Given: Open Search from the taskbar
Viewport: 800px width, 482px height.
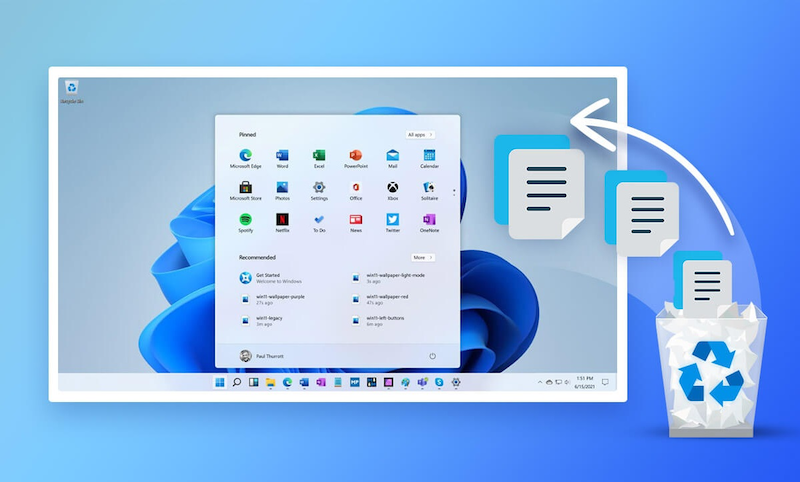Looking at the screenshot, I should point(237,382).
